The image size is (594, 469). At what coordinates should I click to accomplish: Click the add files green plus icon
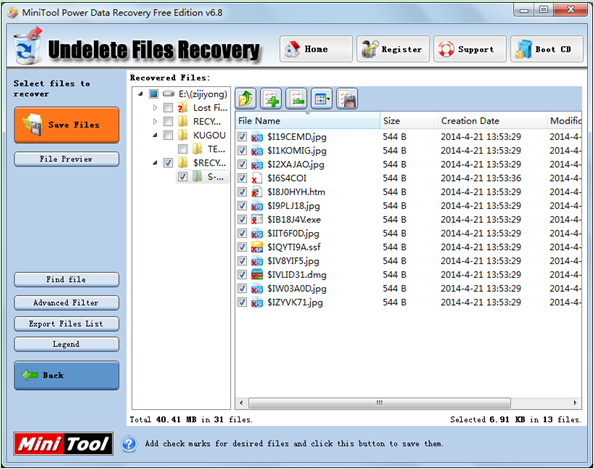(271, 98)
